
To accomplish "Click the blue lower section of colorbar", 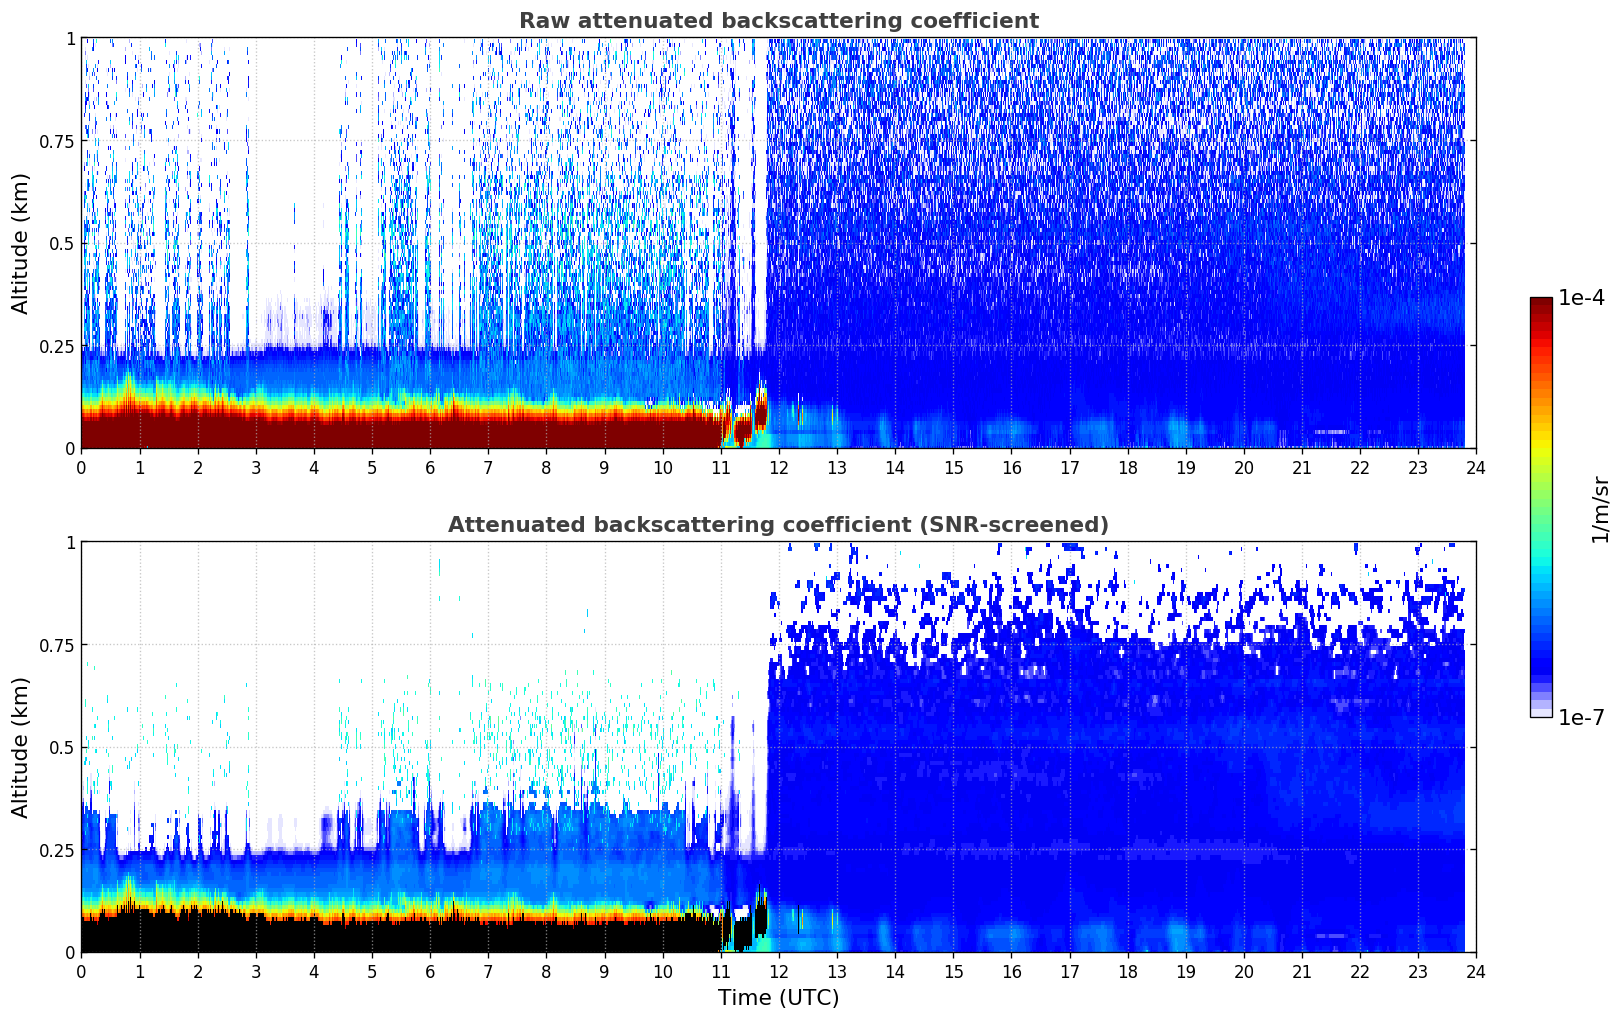I will click(1540, 640).
